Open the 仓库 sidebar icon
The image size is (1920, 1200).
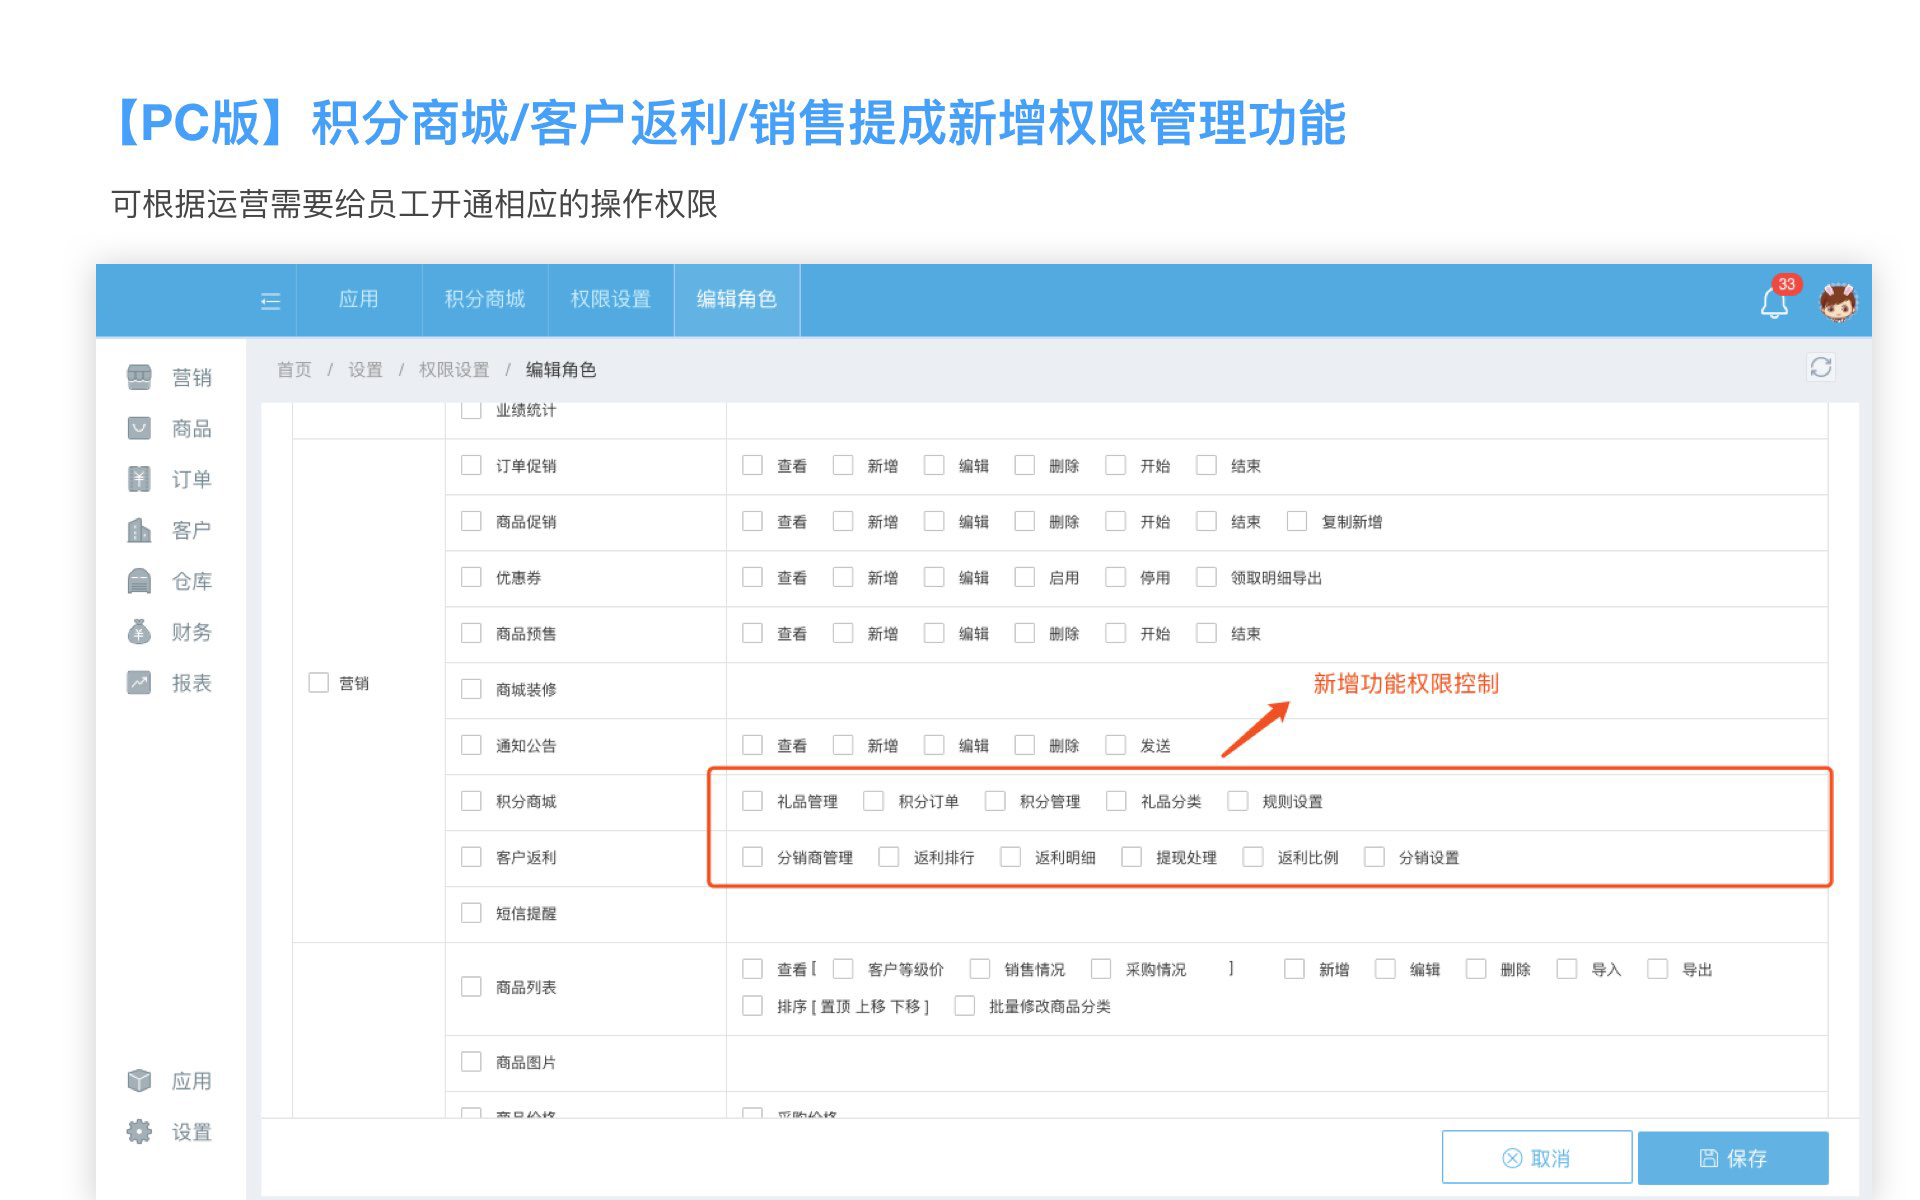139,581
